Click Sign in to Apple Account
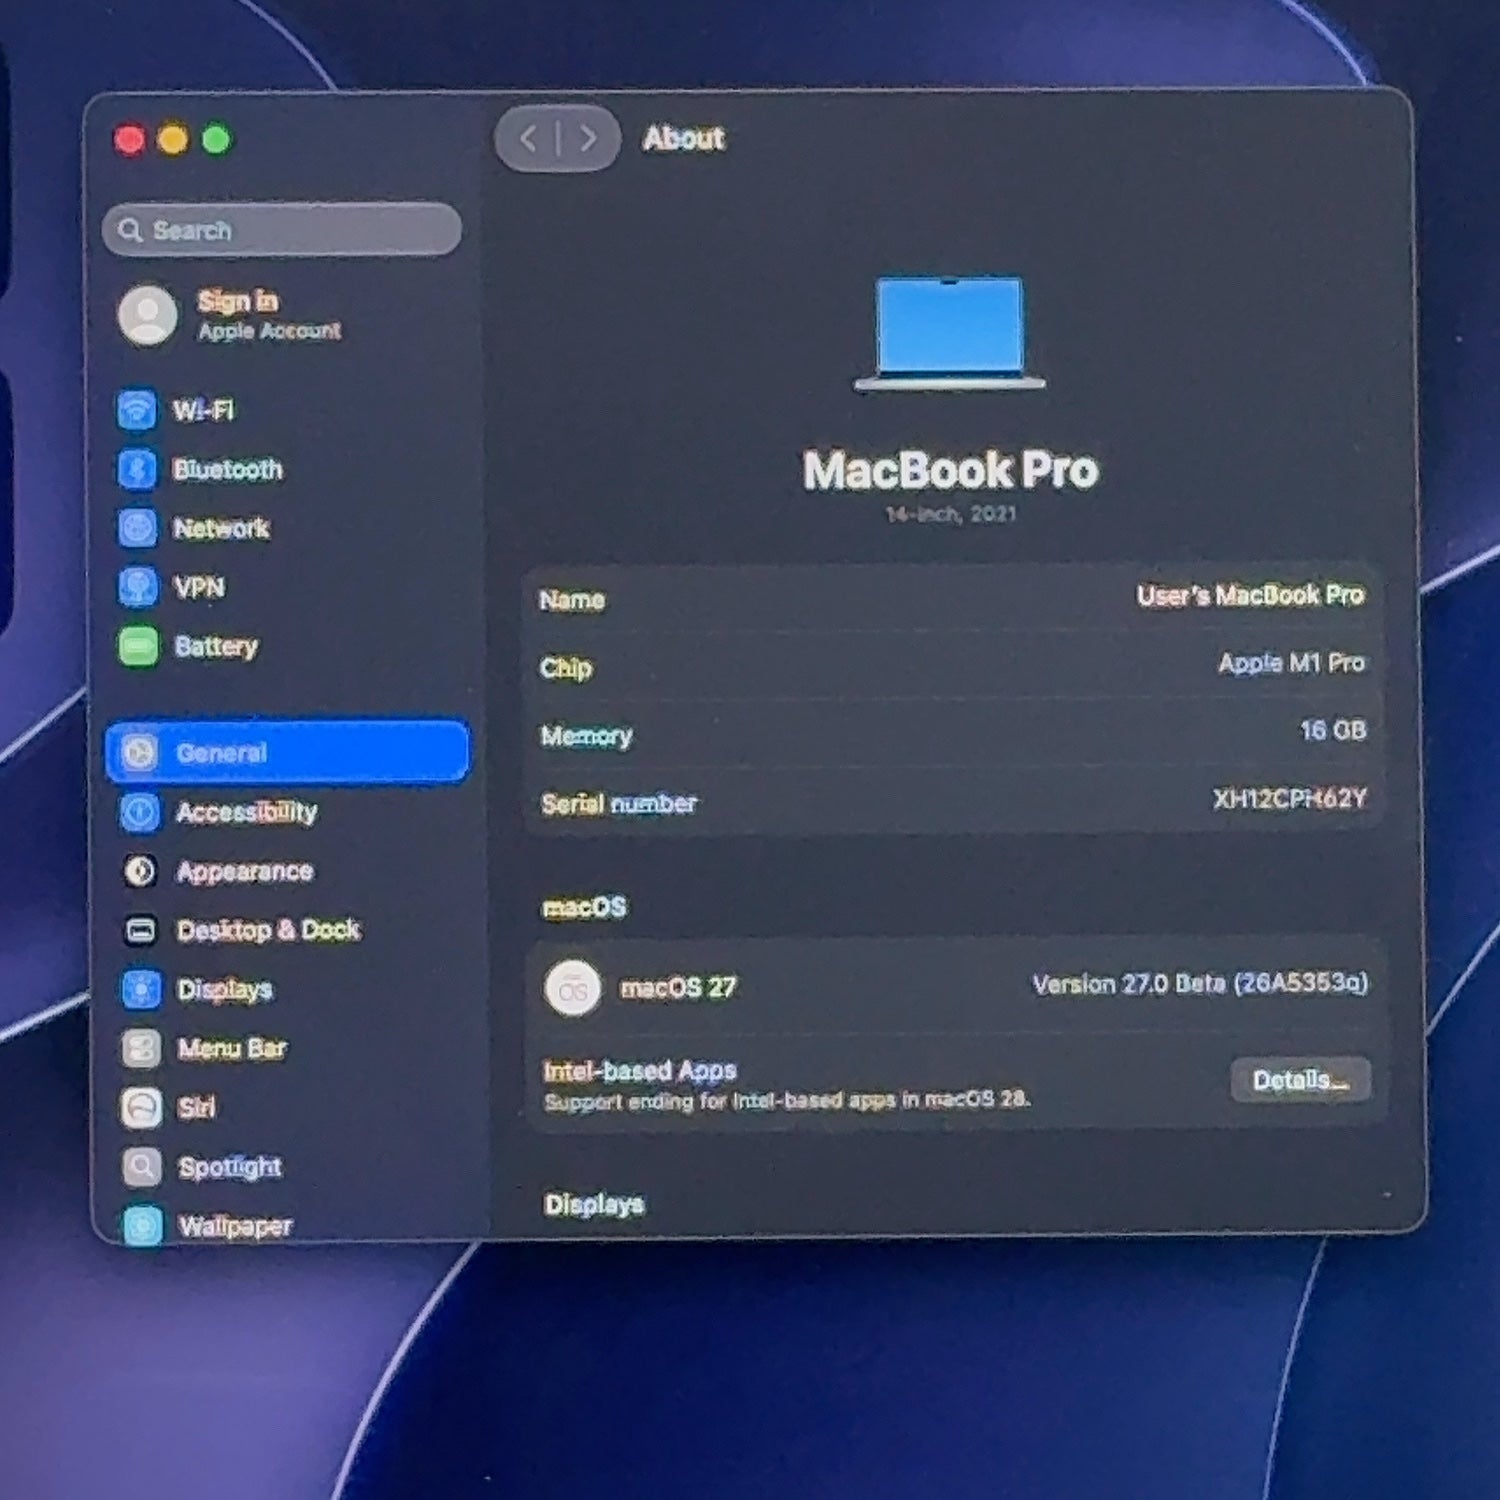Image resolution: width=1500 pixels, height=1500 pixels. [x=238, y=301]
